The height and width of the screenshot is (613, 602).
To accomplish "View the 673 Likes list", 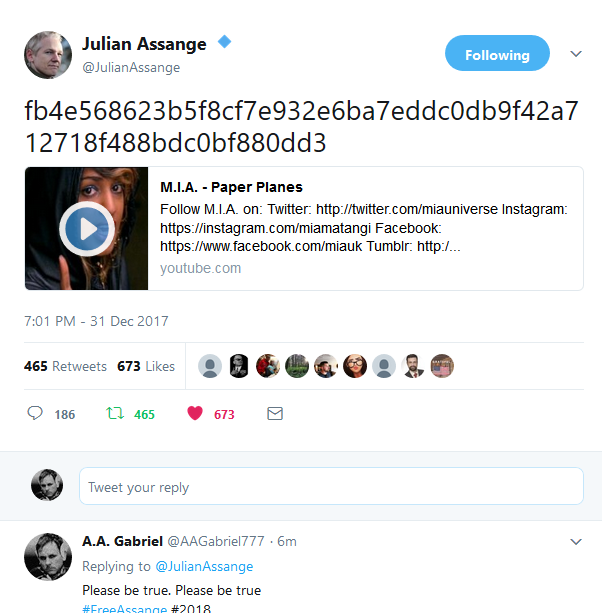I will click(x=146, y=366).
